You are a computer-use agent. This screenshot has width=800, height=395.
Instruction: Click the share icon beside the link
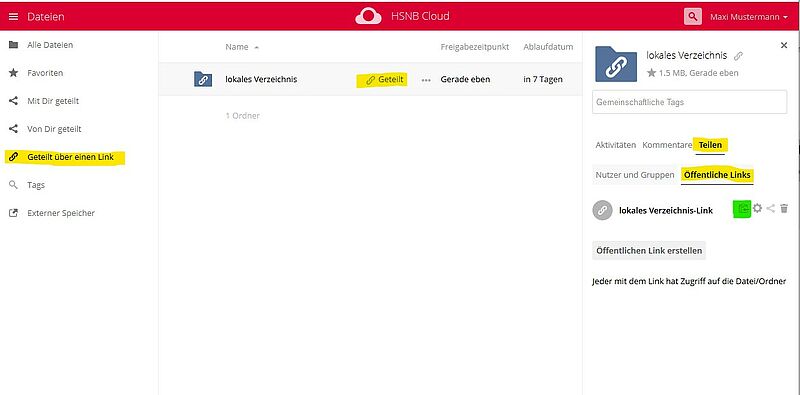click(x=771, y=208)
